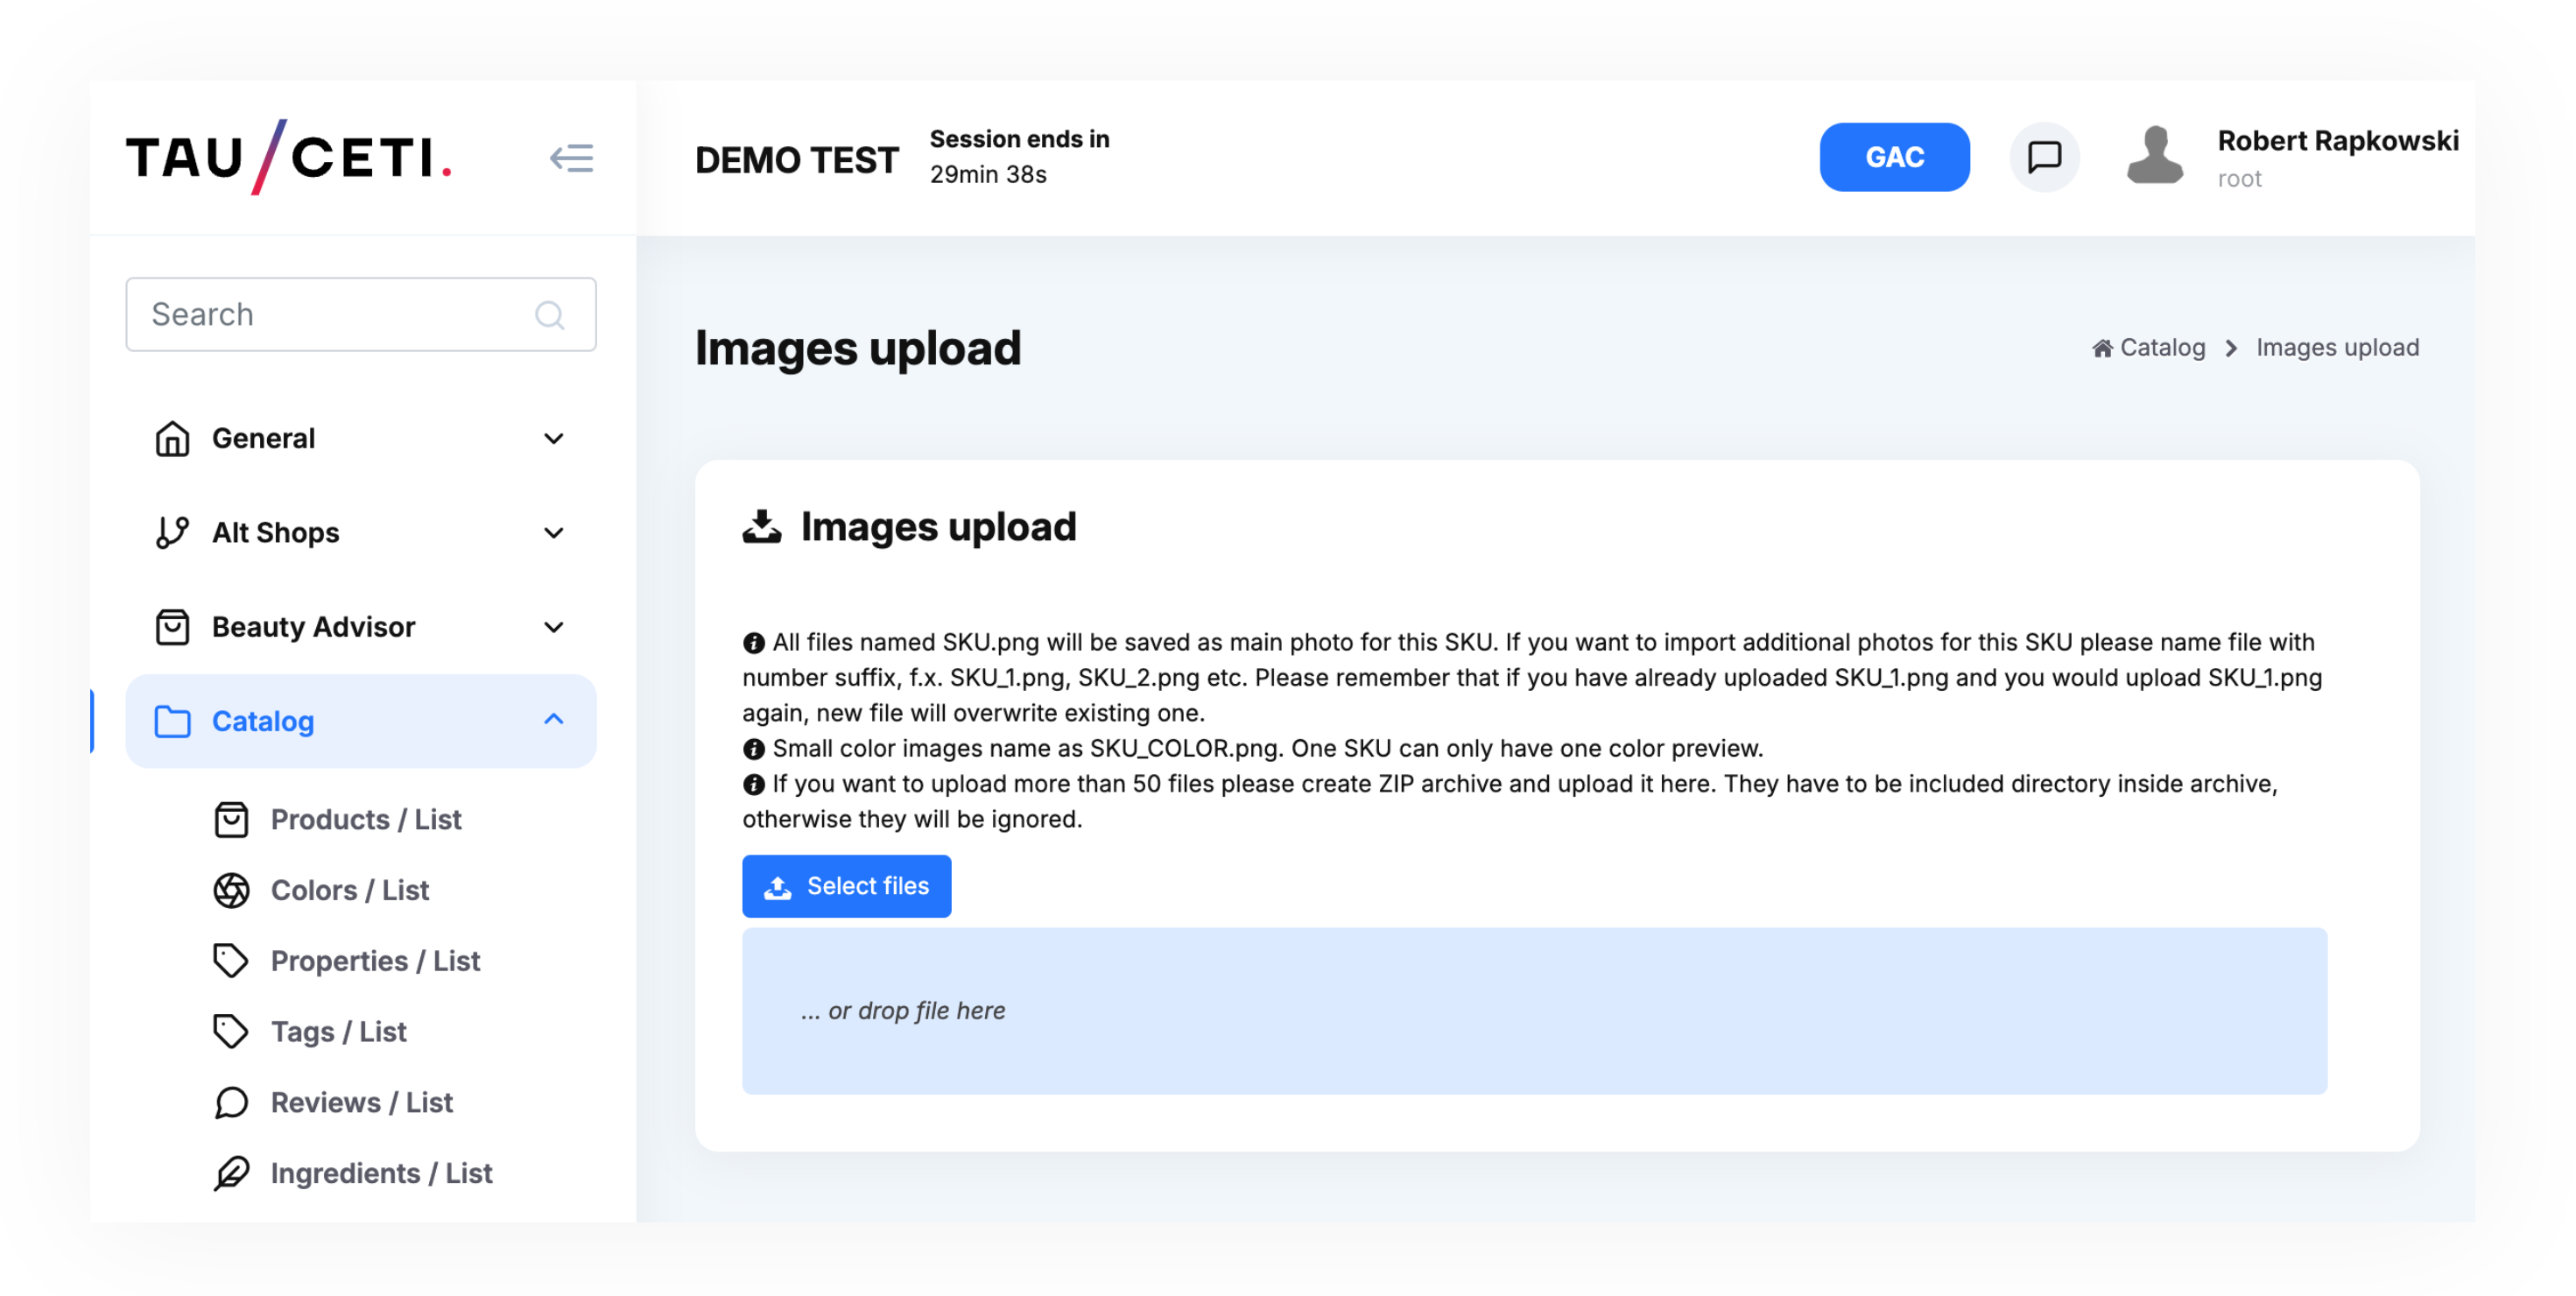Screen dimensions: 2576x1296
Task: Click the Select files button
Action: 846,886
